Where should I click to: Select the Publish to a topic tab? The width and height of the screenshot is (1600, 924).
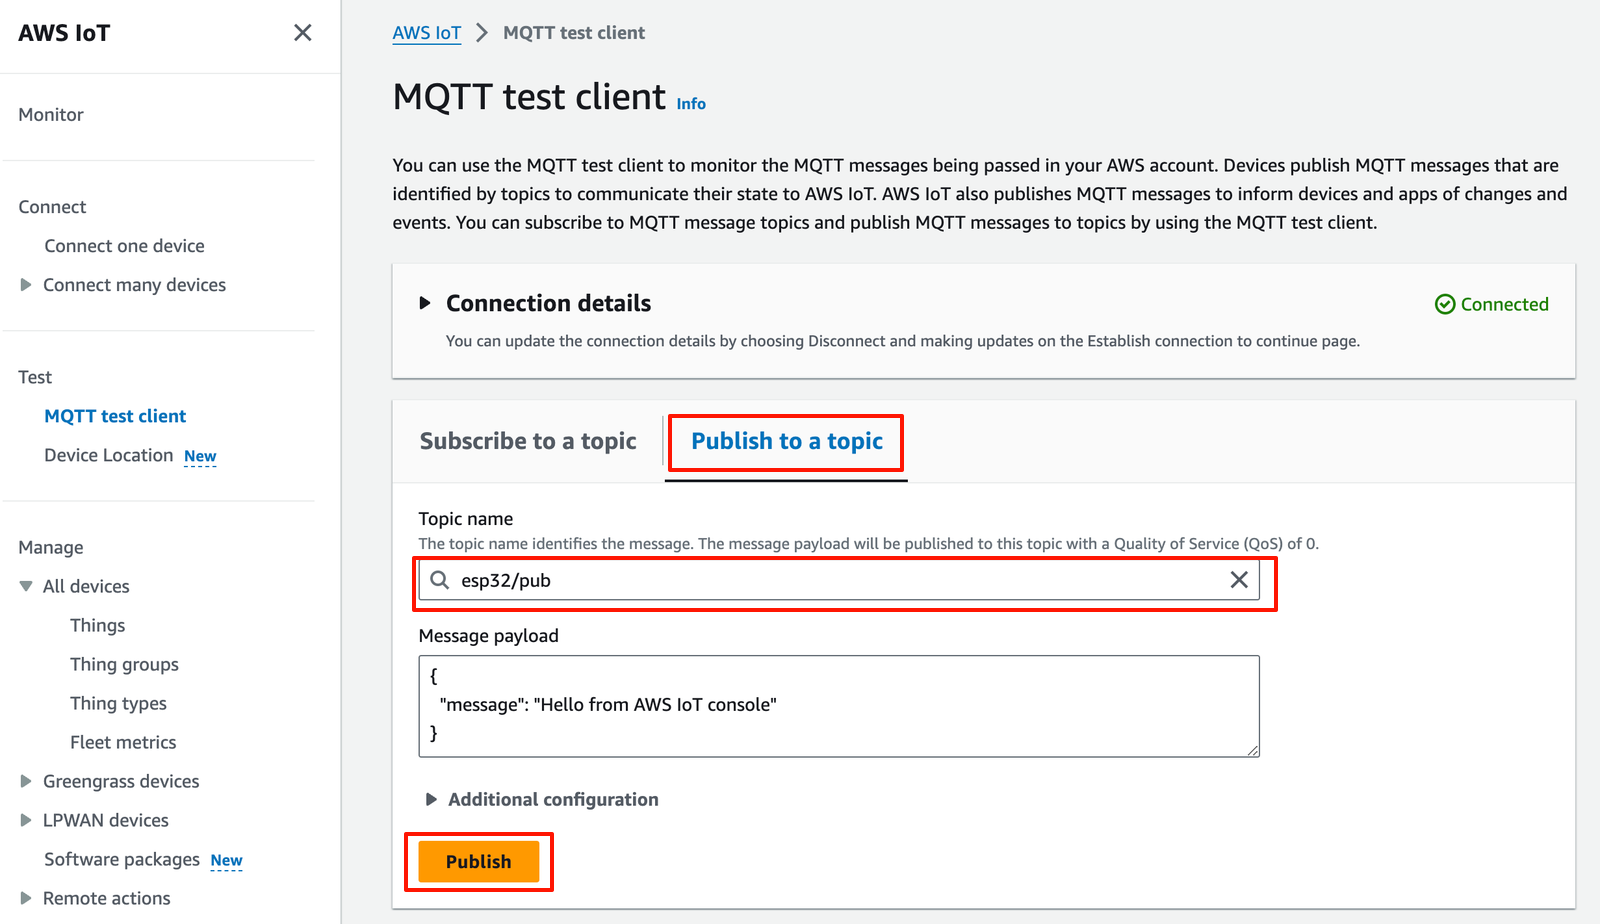pos(787,441)
